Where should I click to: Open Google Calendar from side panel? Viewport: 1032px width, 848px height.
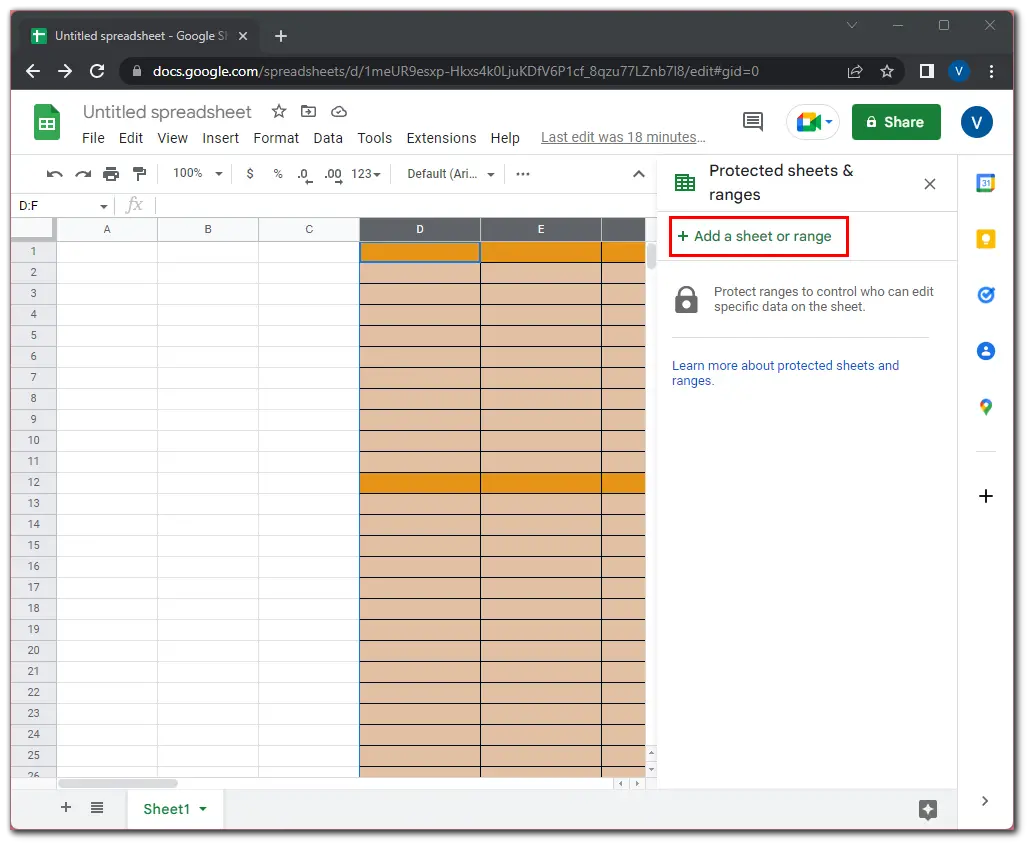985,183
